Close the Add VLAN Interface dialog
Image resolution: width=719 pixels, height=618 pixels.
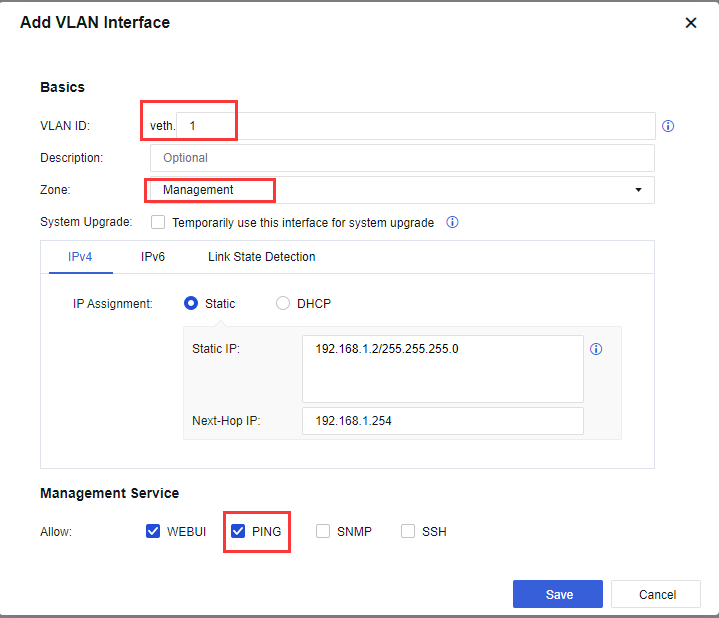(x=690, y=23)
